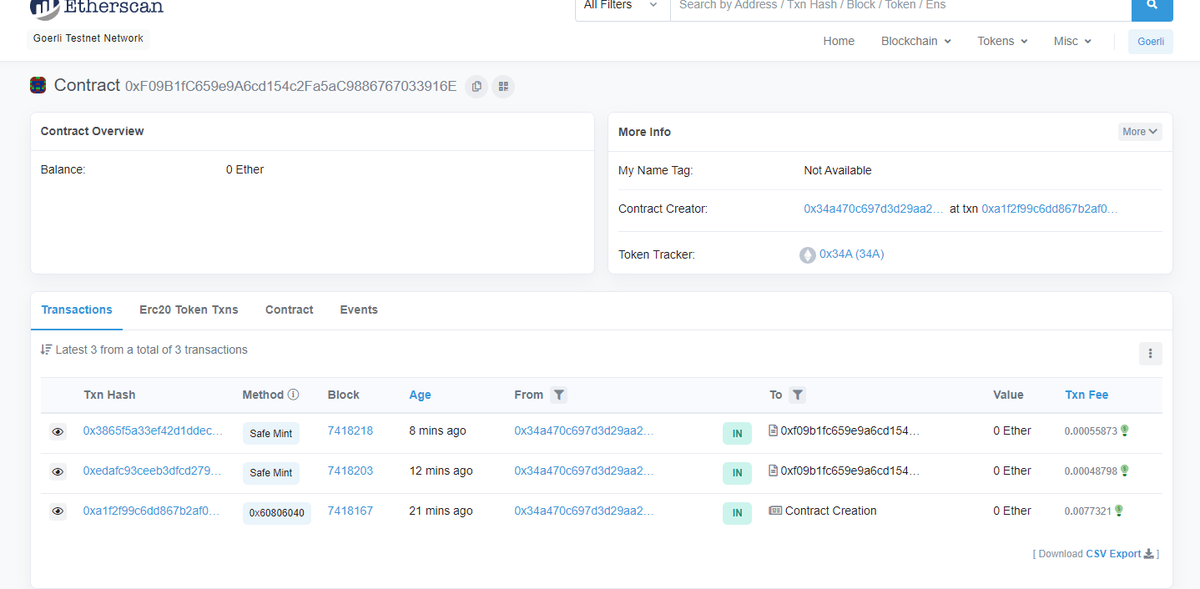Click the IN badge in row 7418203
This screenshot has width=1200, height=589.
coord(737,473)
